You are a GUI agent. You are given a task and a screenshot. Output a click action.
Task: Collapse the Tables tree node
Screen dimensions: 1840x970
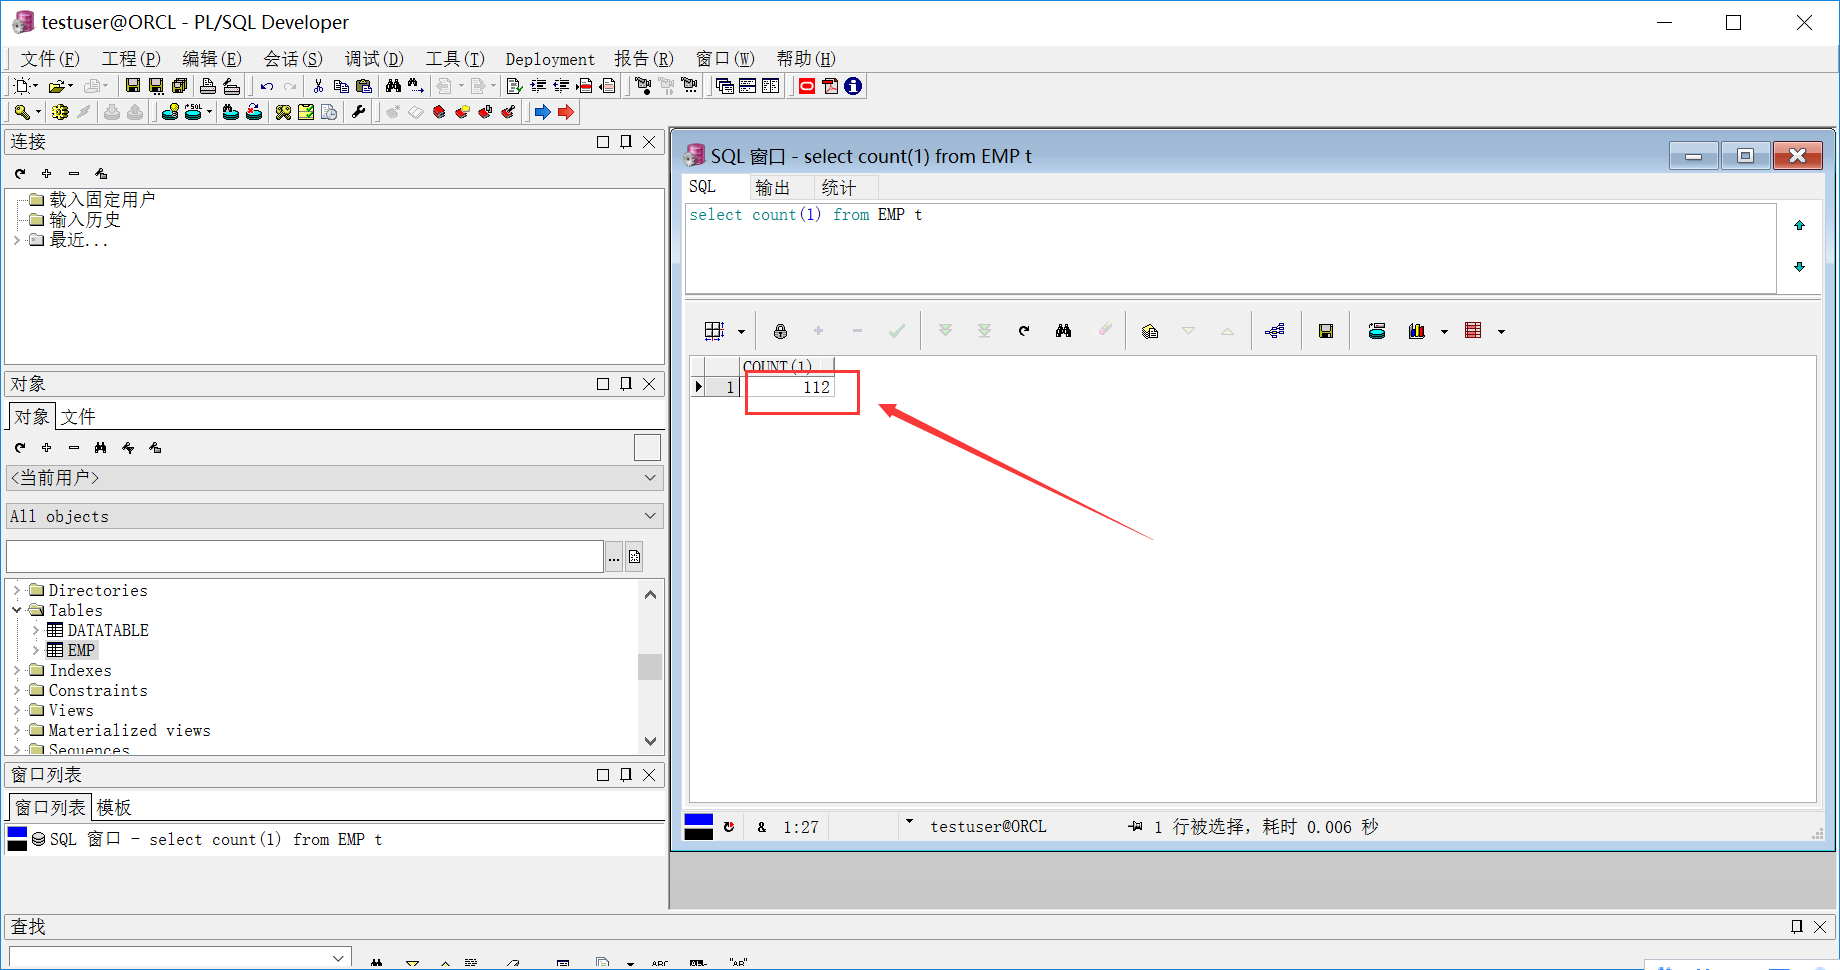(16, 610)
